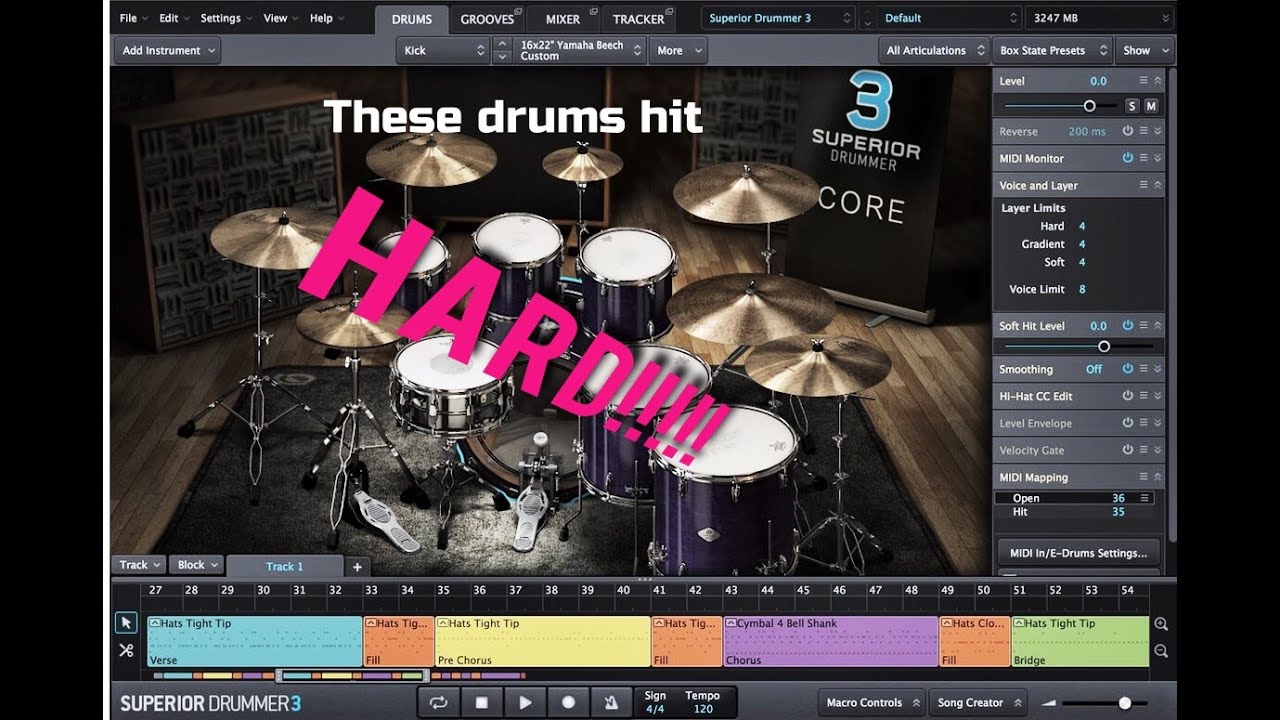Screen dimensions: 1280x720
Task: Open the 16x22 Yamaha Beech Custom dropdown
Action: click(x=580, y=50)
